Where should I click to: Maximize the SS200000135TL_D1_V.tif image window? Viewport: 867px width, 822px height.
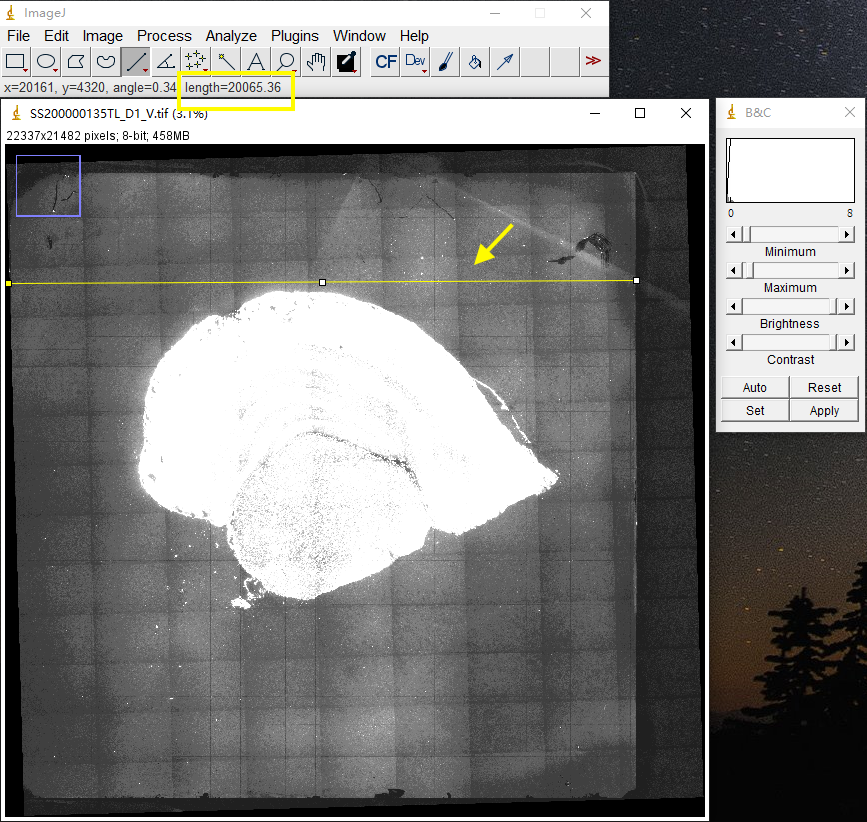[640, 113]
